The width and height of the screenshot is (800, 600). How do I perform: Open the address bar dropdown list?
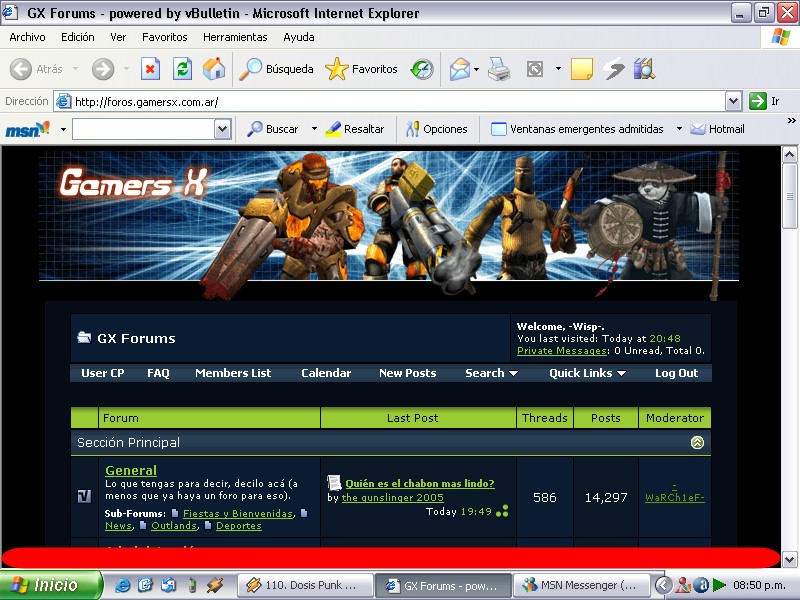733,101
